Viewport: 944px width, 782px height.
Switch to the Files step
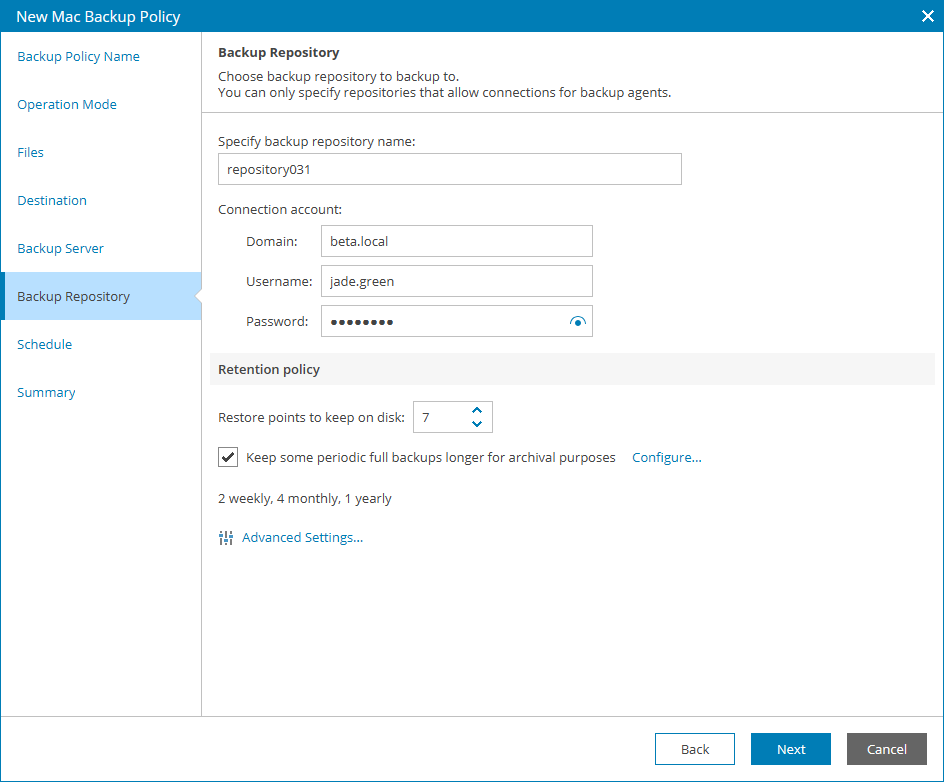click(31, 153)
